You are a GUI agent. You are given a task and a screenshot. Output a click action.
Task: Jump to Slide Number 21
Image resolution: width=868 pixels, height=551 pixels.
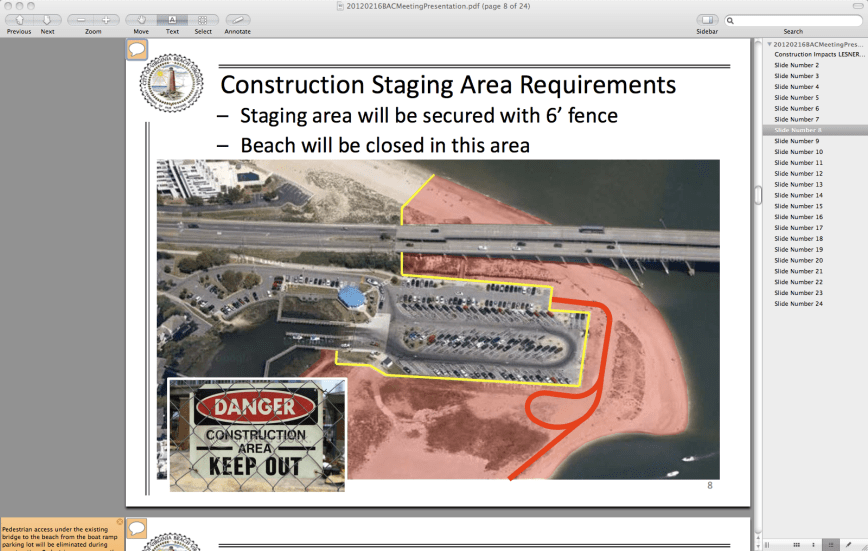pos(798,271)
